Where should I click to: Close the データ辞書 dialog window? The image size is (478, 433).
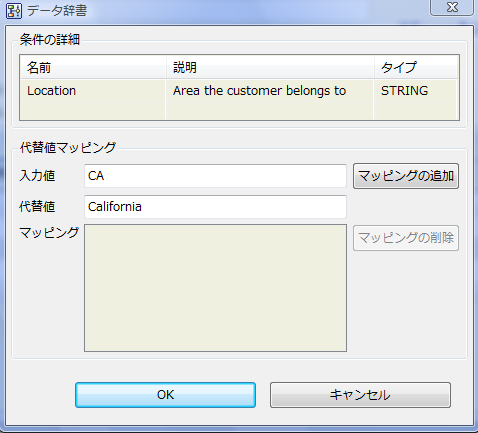[x=452, y=7]
